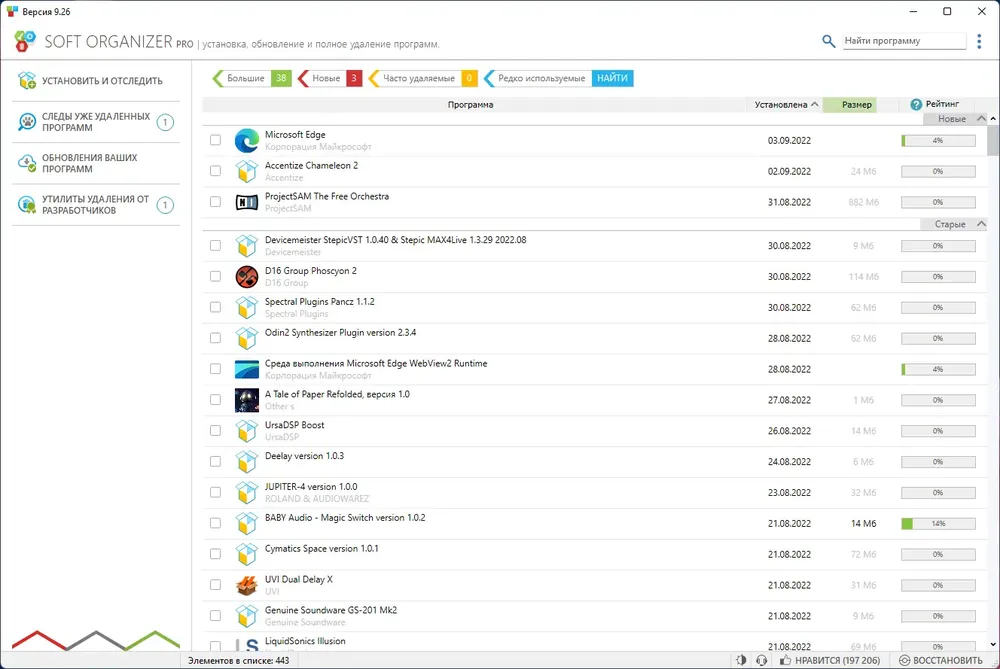This screenshot has width=1000, height=669.
Task: Click Microsoft Edge 4% rating bar
Action: [938, 140]
